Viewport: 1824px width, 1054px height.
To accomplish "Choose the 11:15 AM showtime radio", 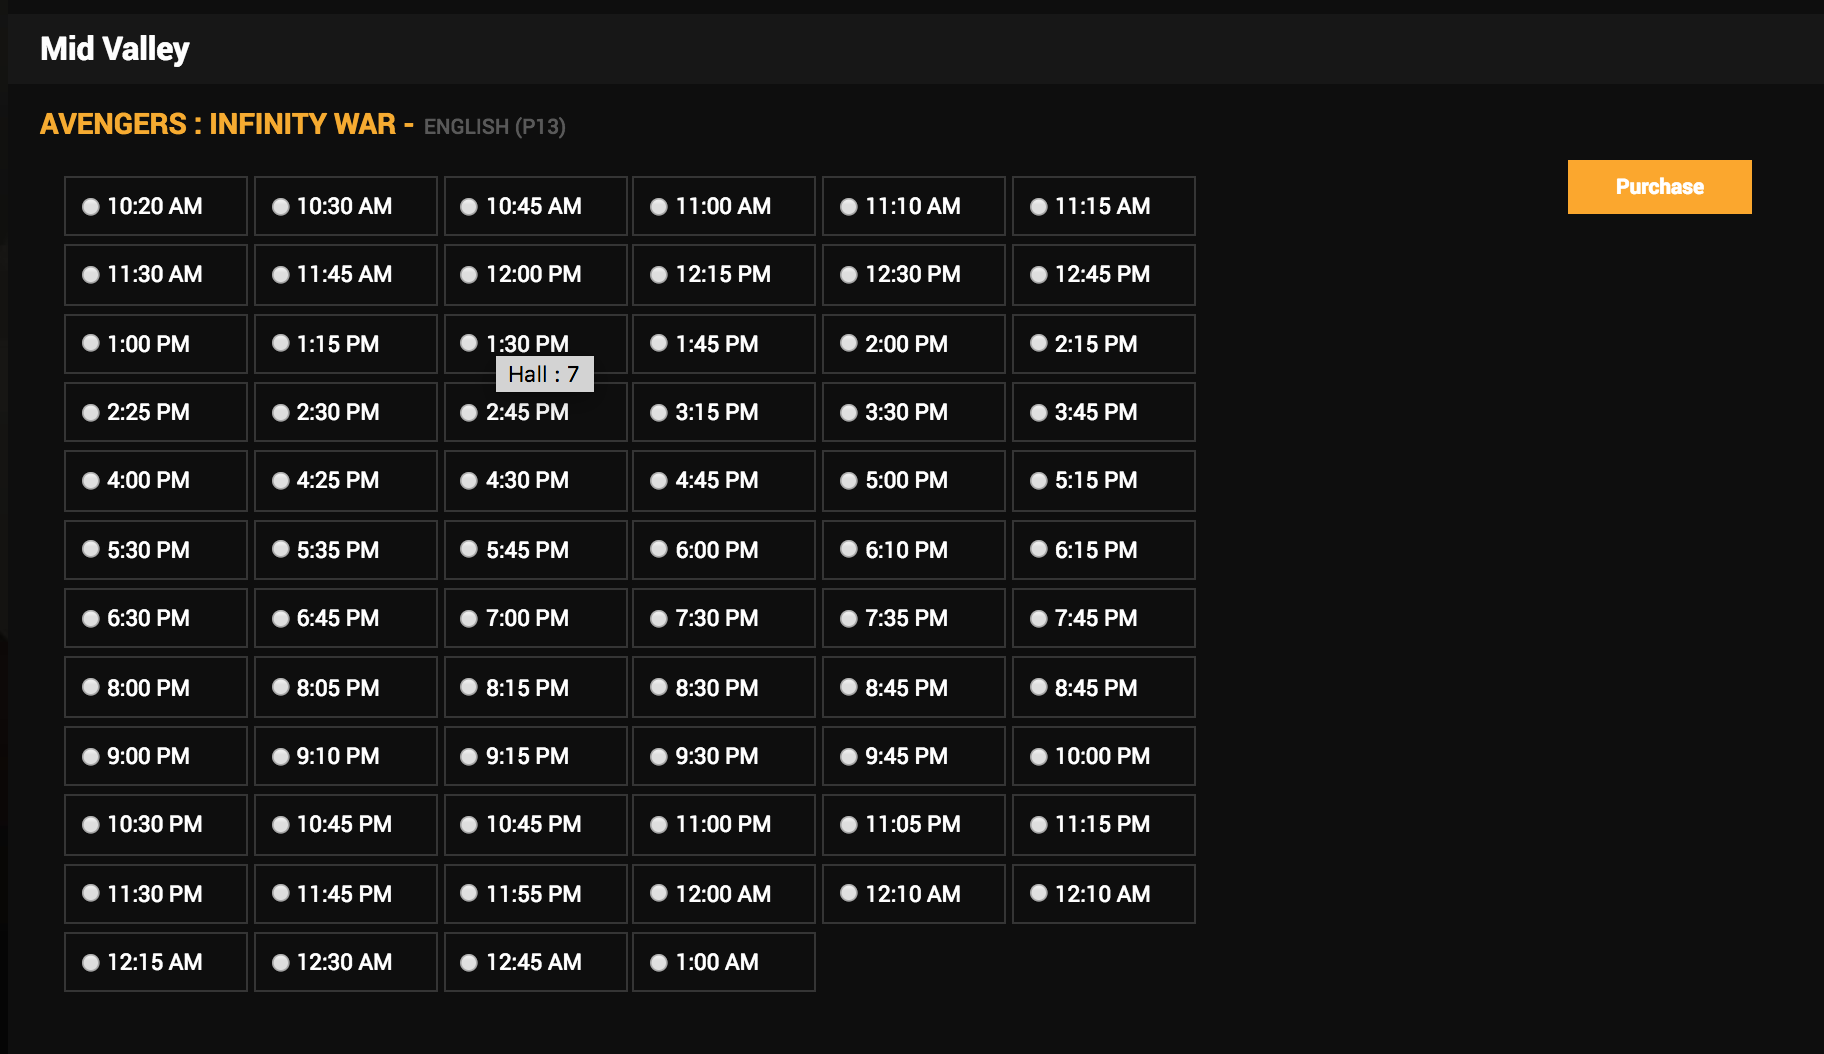I will tap(1039, 207).
